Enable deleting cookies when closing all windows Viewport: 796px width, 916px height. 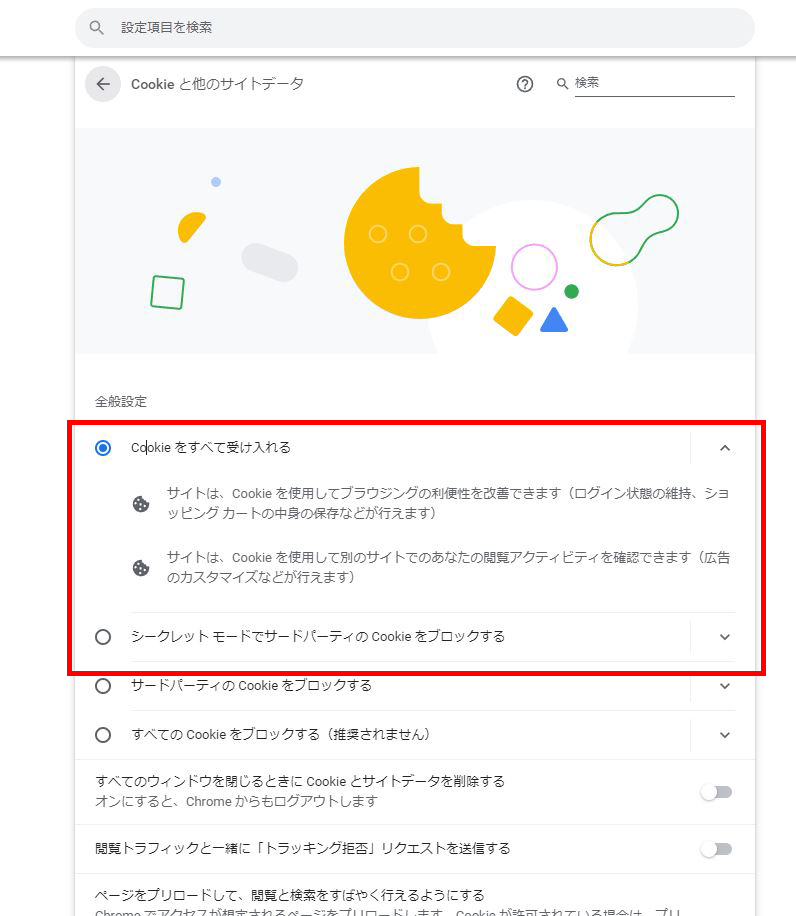[x=716, y=790]
